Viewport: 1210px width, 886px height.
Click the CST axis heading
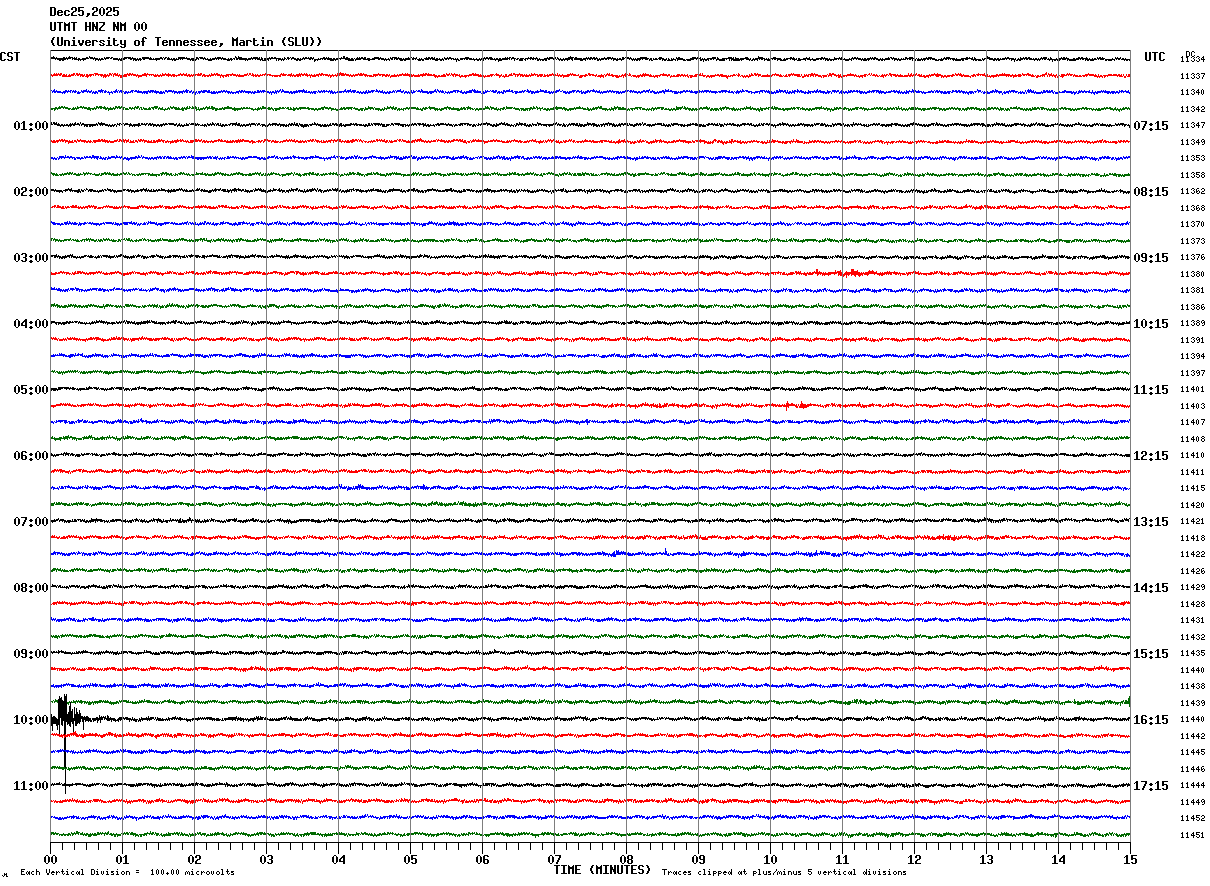(x=10, y=57)
